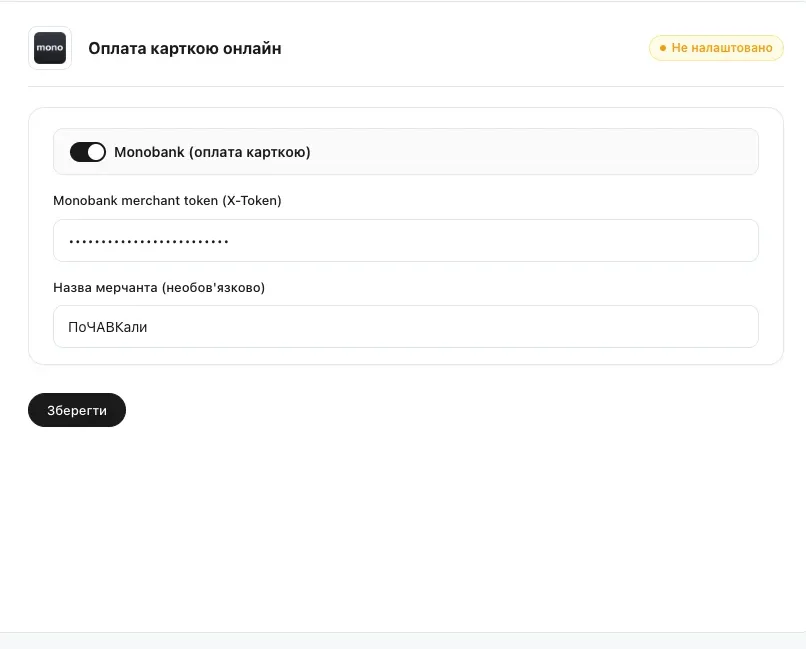This screenshot has height=649, width=806.
Task: Click the Не налаштовано status badge
Action: click(716, 48)
